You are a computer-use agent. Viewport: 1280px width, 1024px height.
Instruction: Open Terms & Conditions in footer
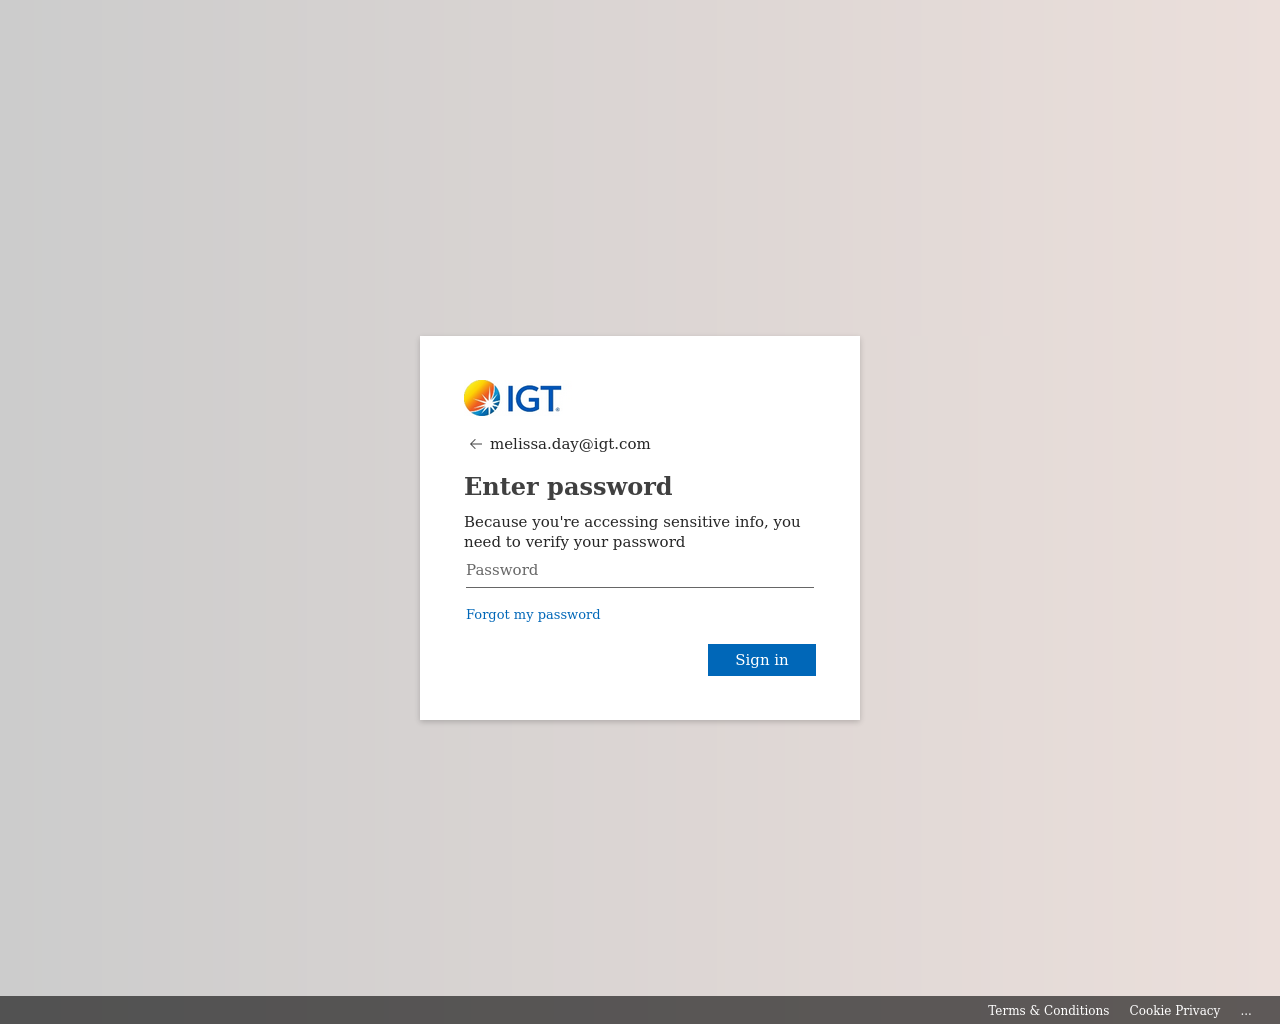click(x=1048, y=1010)
